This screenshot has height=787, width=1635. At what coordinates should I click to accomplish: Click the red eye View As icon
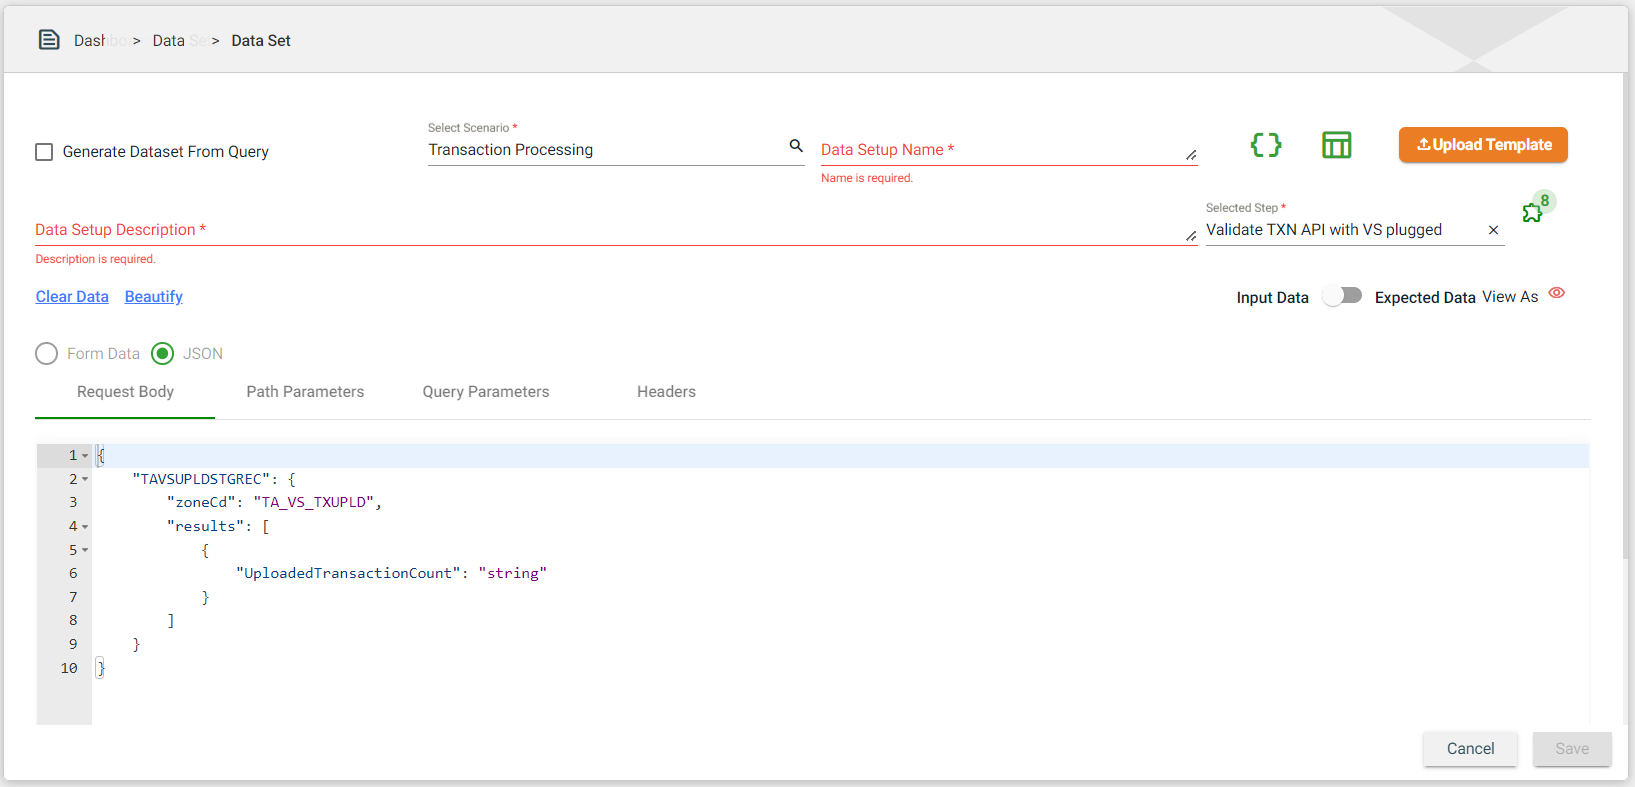(1556, 293)
